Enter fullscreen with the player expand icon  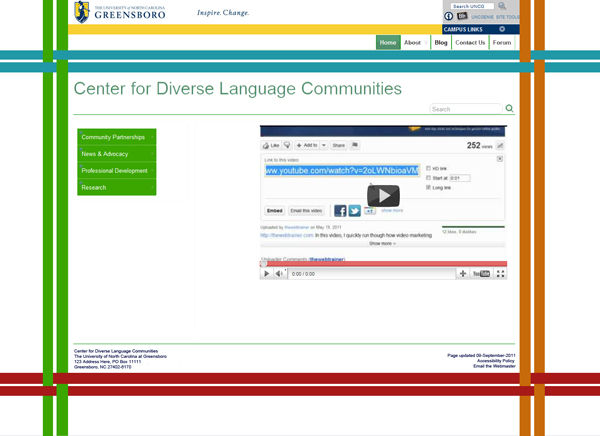pos(500,274)
